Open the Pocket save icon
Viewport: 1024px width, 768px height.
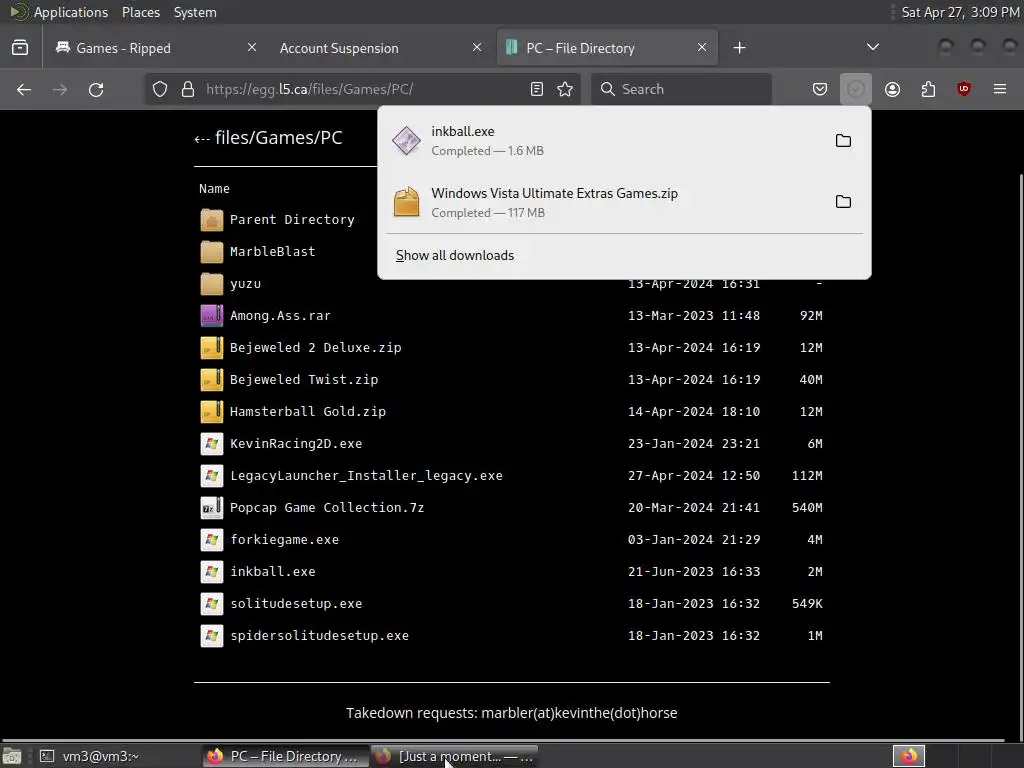[820, 89]
